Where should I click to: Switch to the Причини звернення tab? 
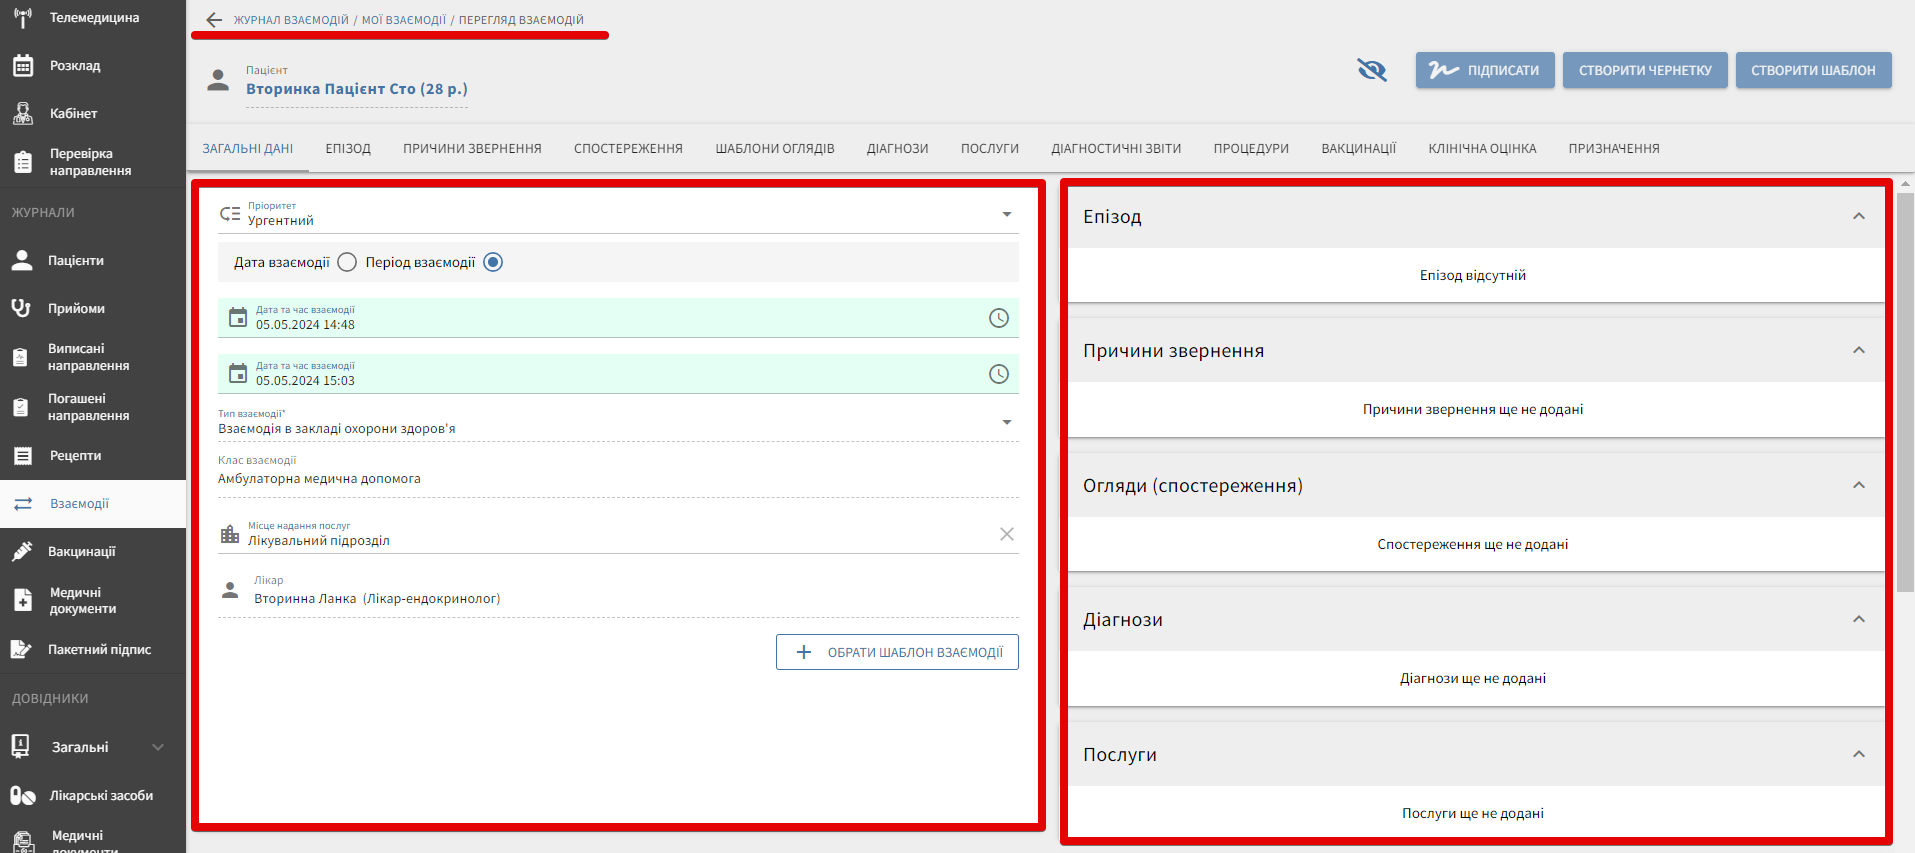click(x=472, y=149)
